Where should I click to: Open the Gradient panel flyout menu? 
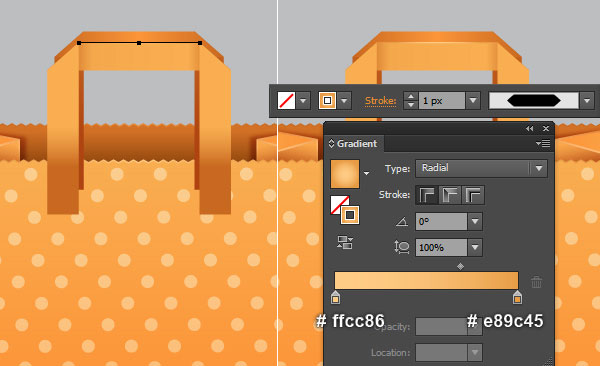click(543, 144)
